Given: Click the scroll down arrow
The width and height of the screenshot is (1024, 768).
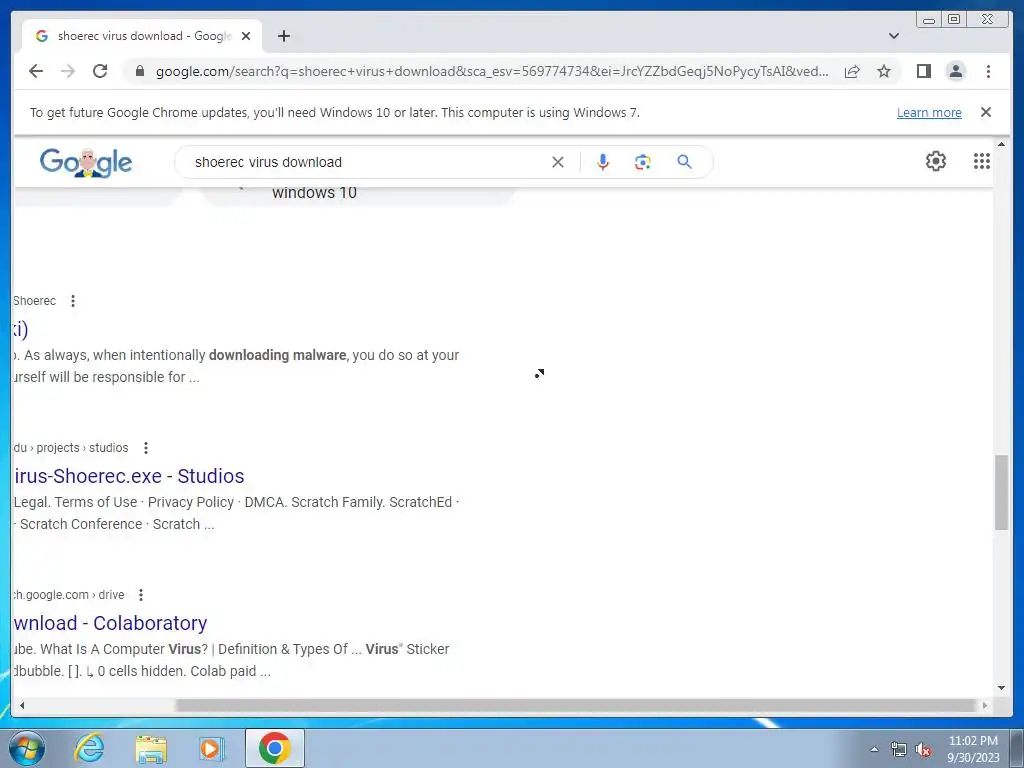Looking at the screenshot, I should tap(1001, 687).
